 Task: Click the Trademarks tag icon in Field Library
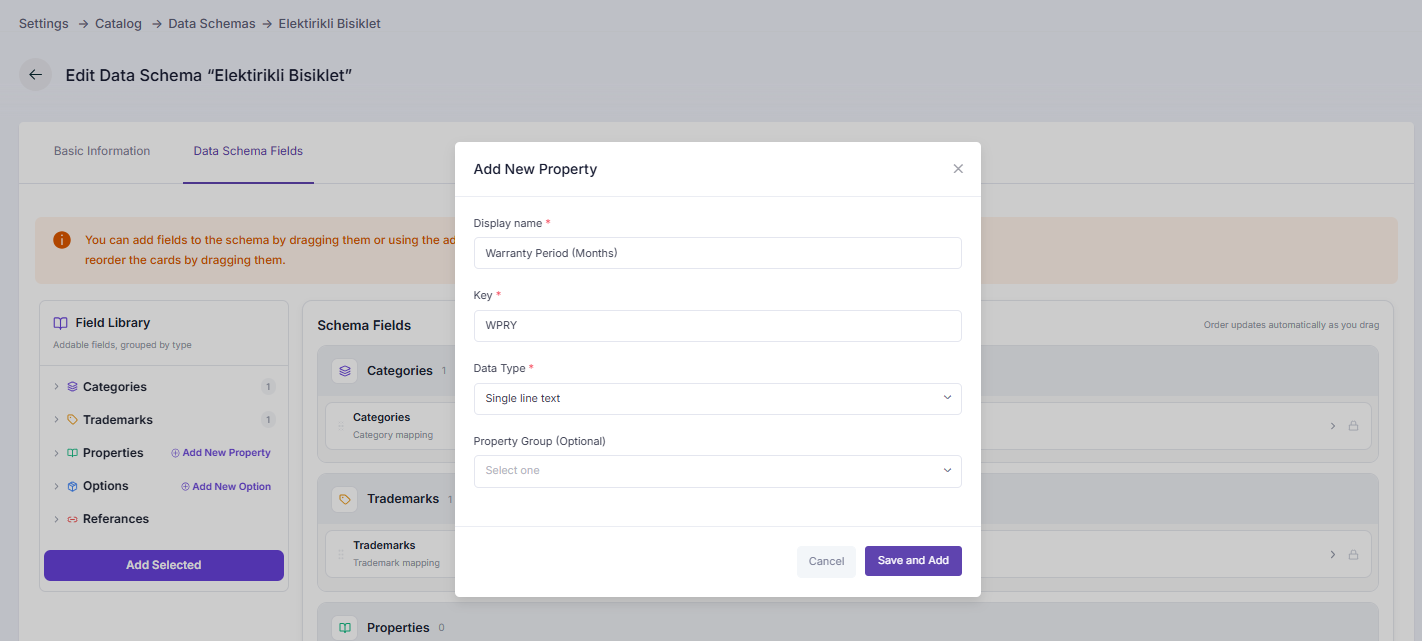tap(72, 420)
